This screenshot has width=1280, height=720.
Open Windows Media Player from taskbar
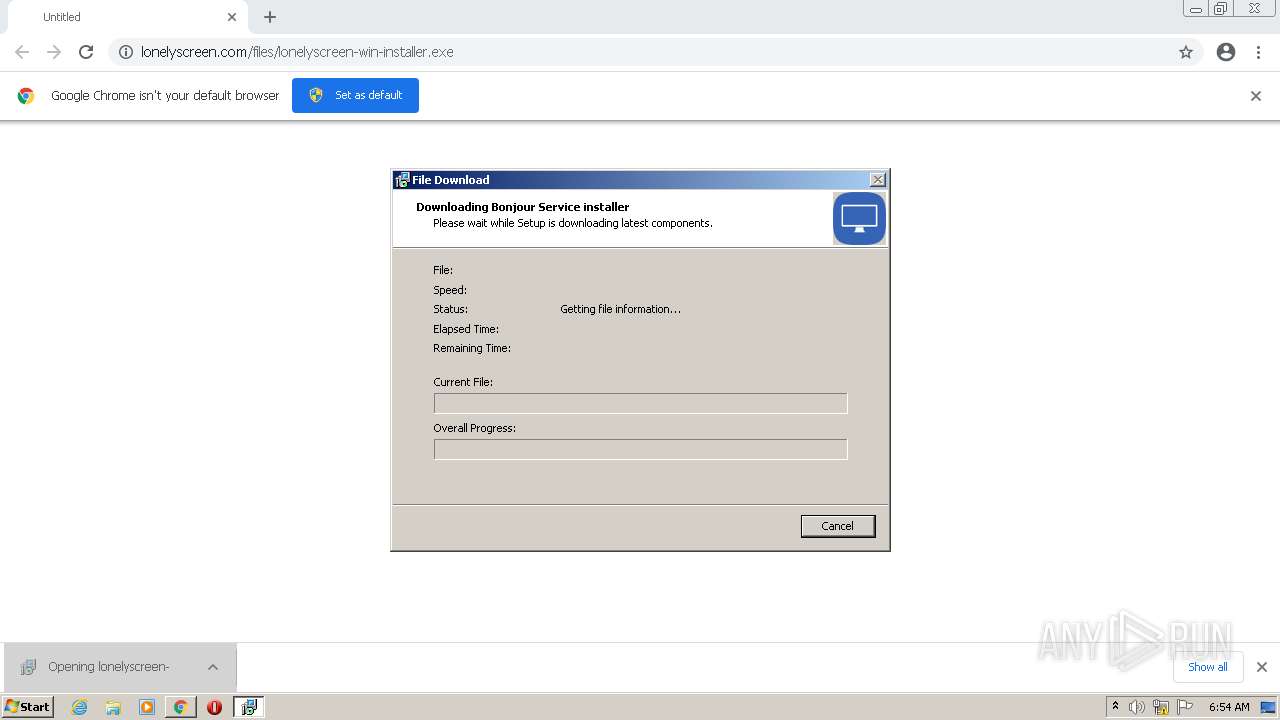(x=147, y=707)
